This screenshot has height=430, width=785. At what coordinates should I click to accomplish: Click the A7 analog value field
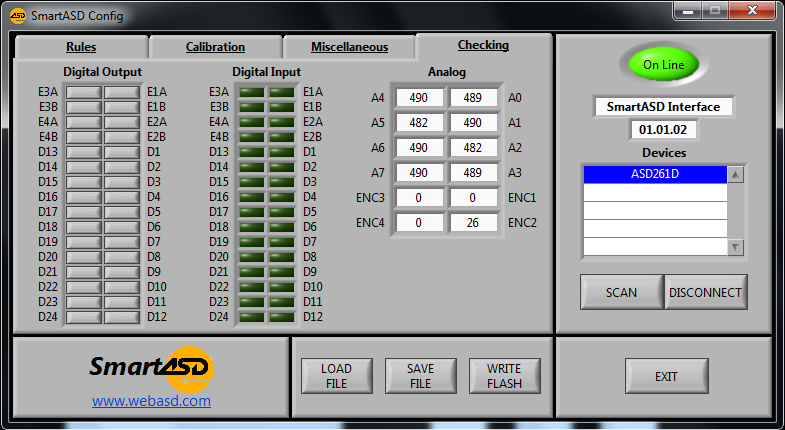[419, 173]
